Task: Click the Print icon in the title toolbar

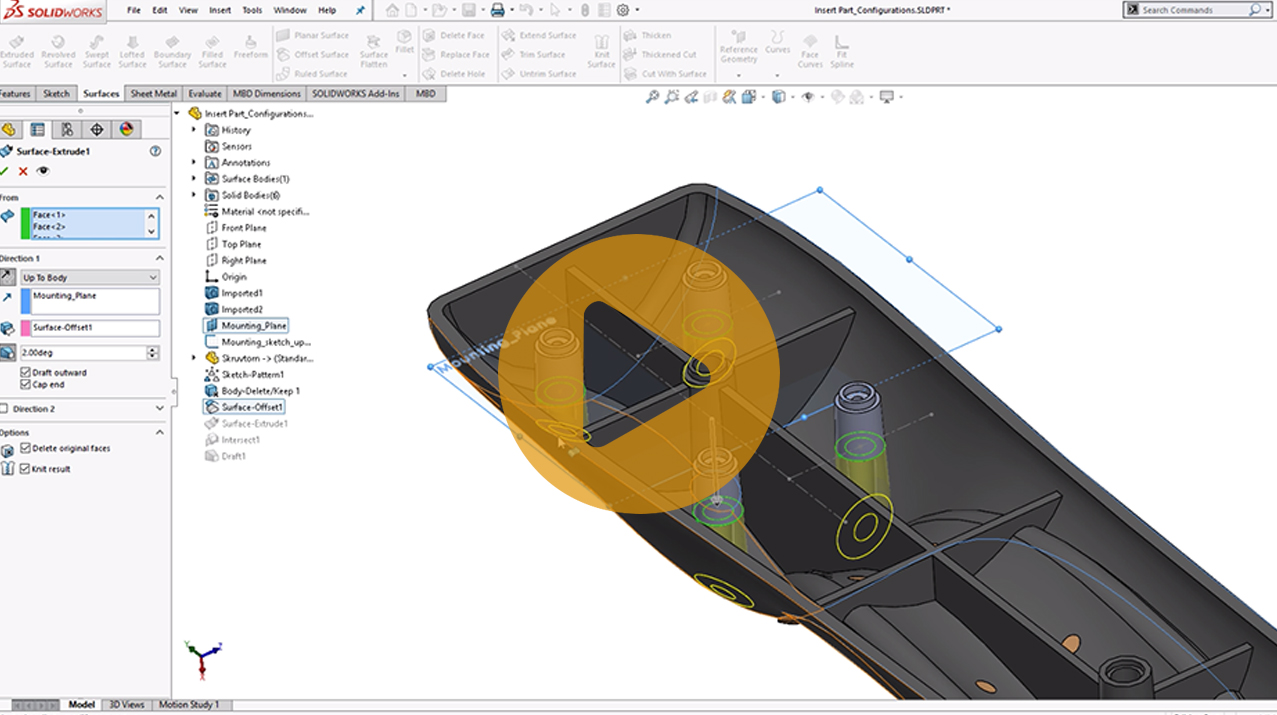Action: [497, 10]
